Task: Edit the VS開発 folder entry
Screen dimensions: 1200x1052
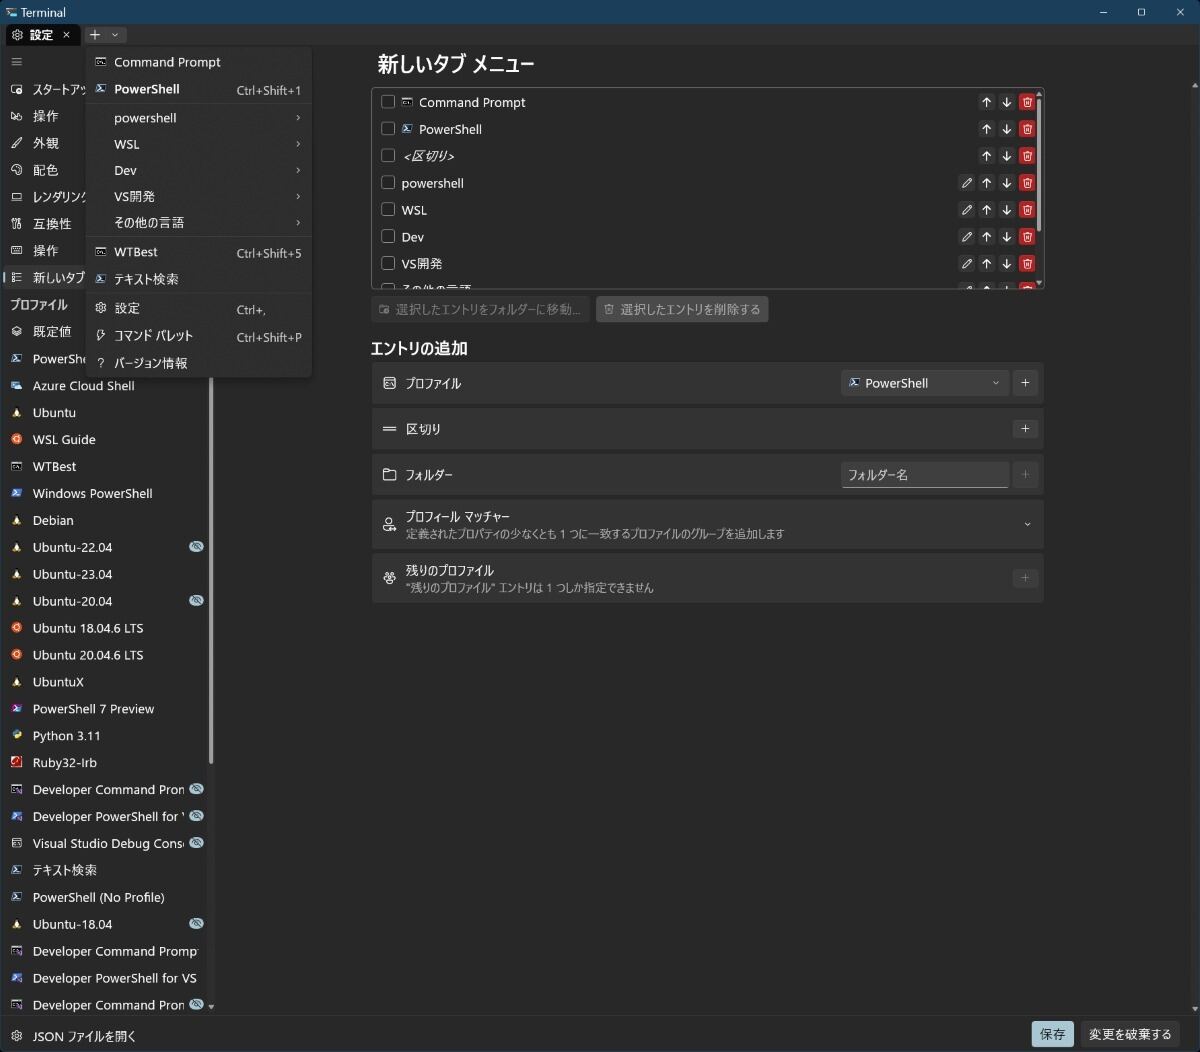Action: [966, 264]
